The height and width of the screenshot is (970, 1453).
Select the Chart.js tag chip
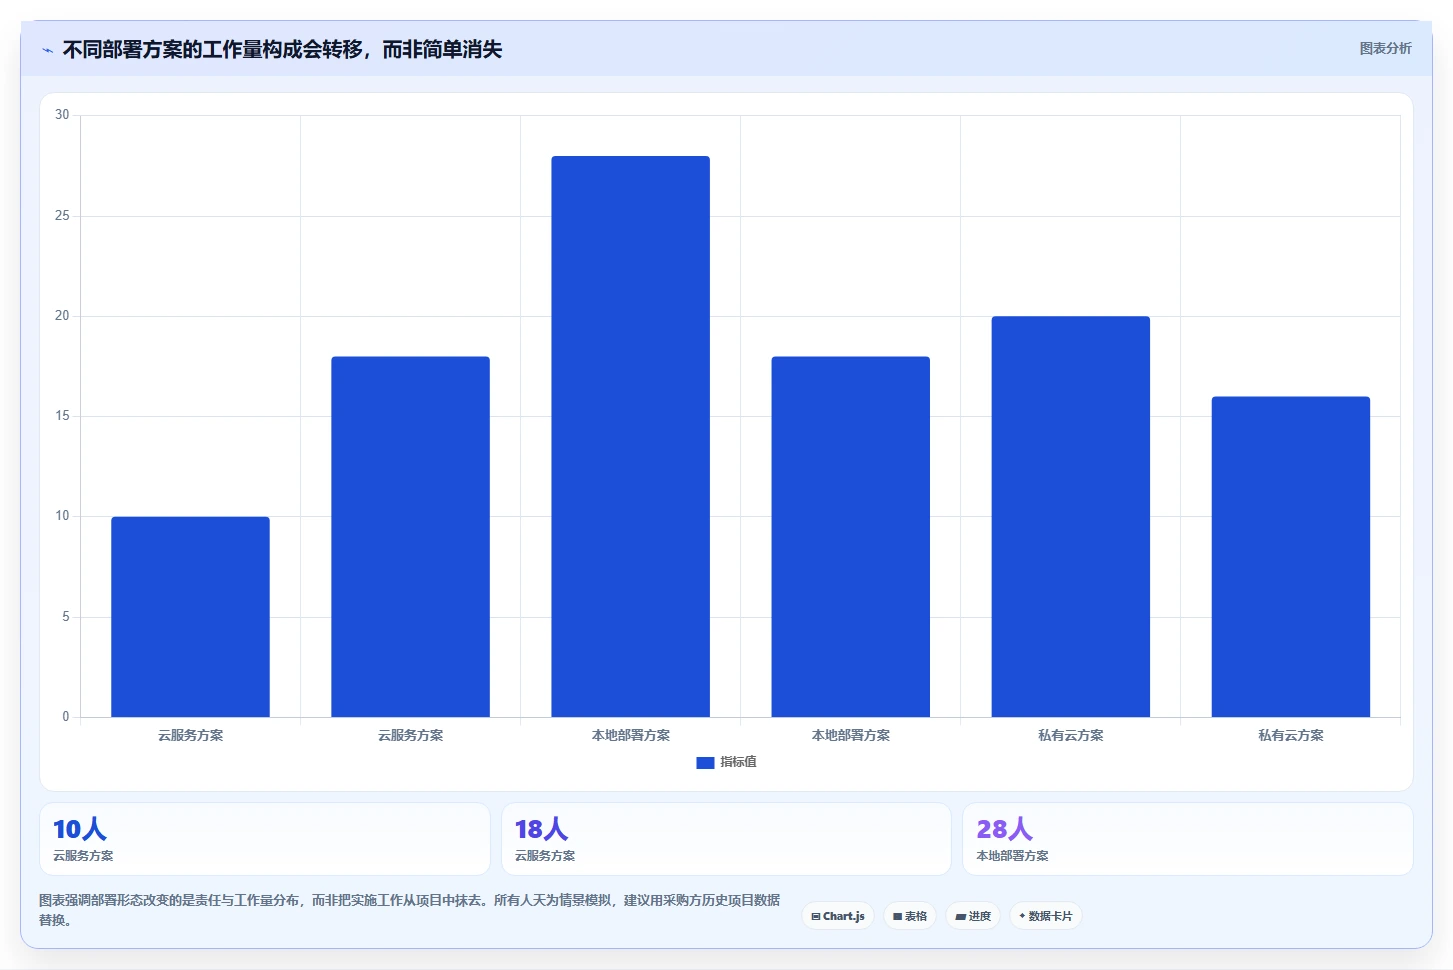pos(838,916)
